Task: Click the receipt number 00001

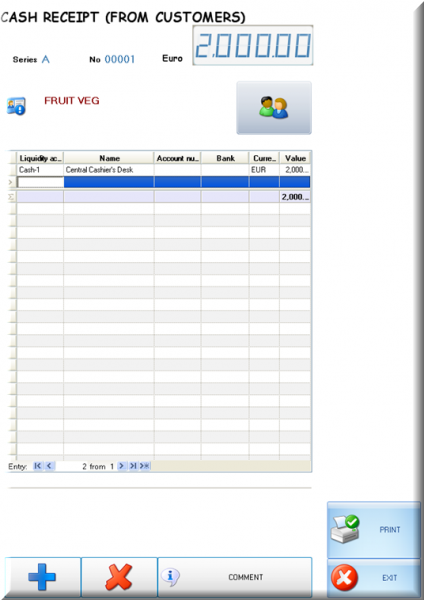Action: coord(120,59)
